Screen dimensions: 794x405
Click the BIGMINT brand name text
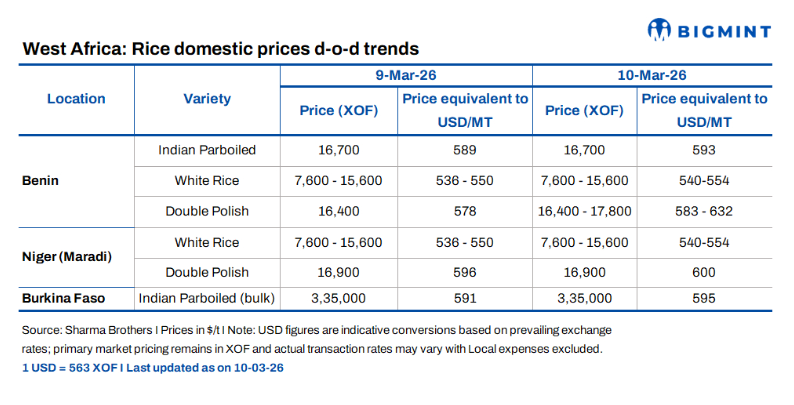[724, 29]
